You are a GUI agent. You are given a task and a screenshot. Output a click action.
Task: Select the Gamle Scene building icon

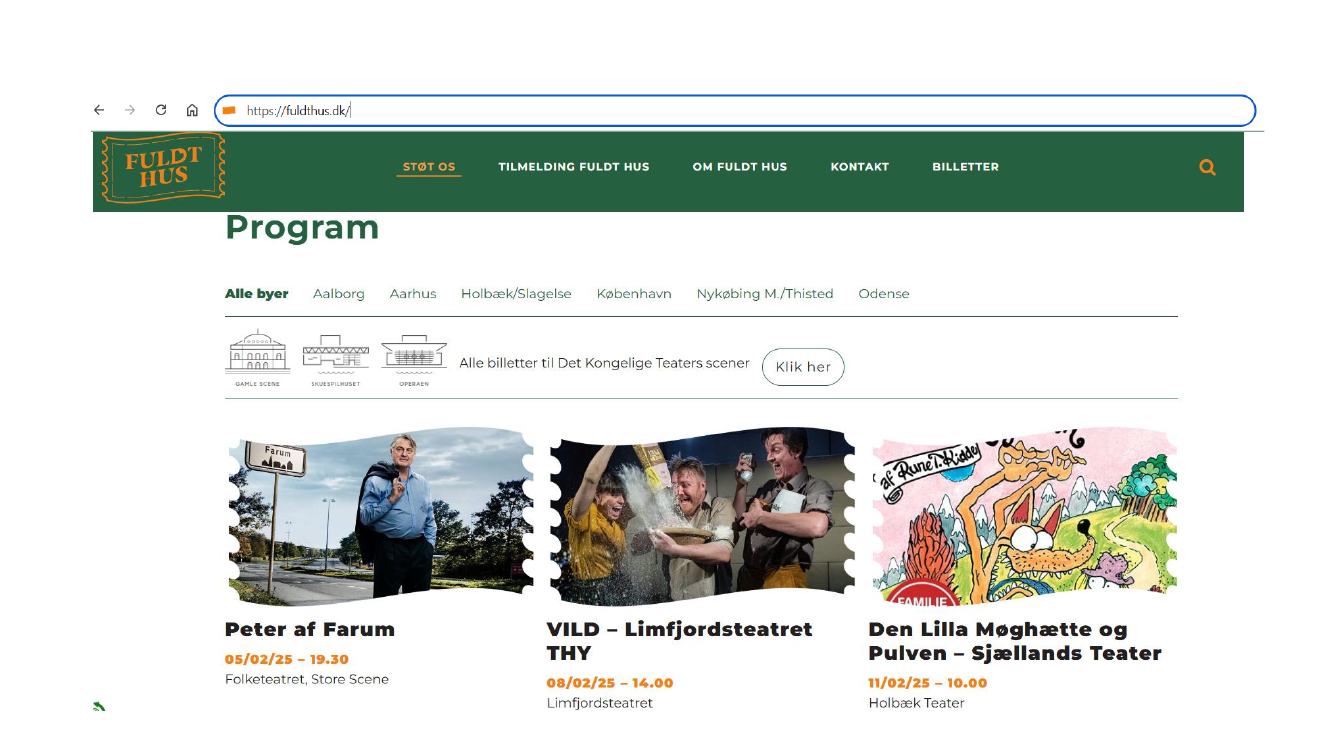tap(258, 358)
